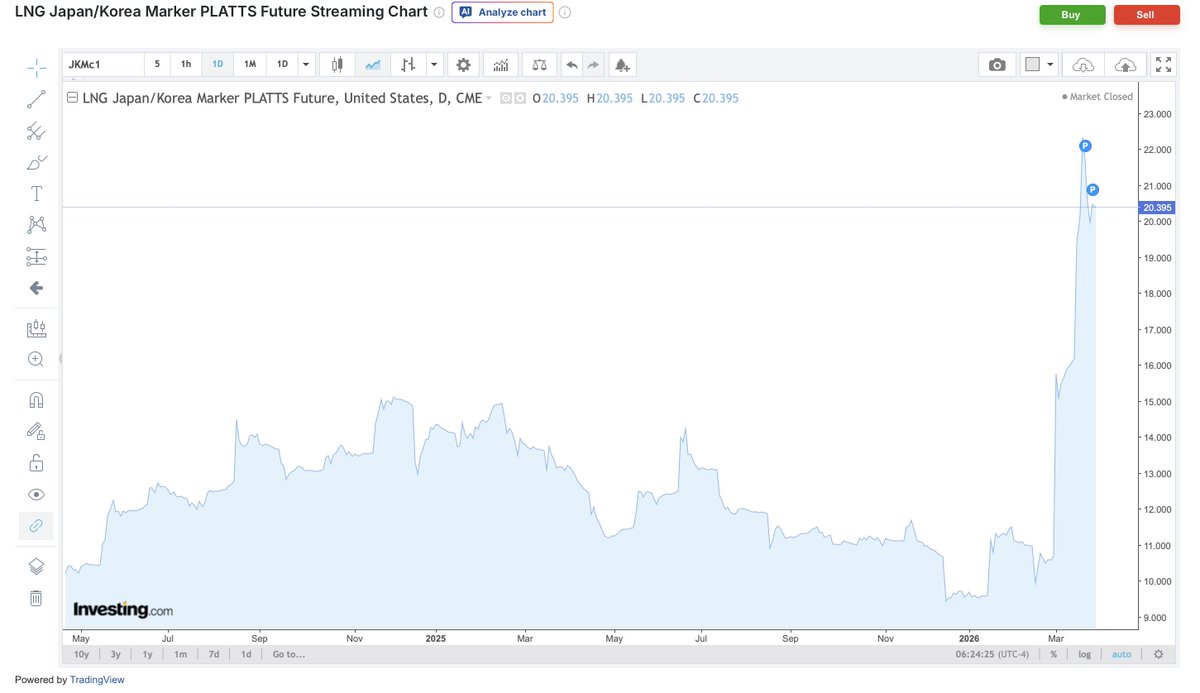Open chart properties gear in top toolbar
1200x693 pixels.
click(x=463, y=64)
